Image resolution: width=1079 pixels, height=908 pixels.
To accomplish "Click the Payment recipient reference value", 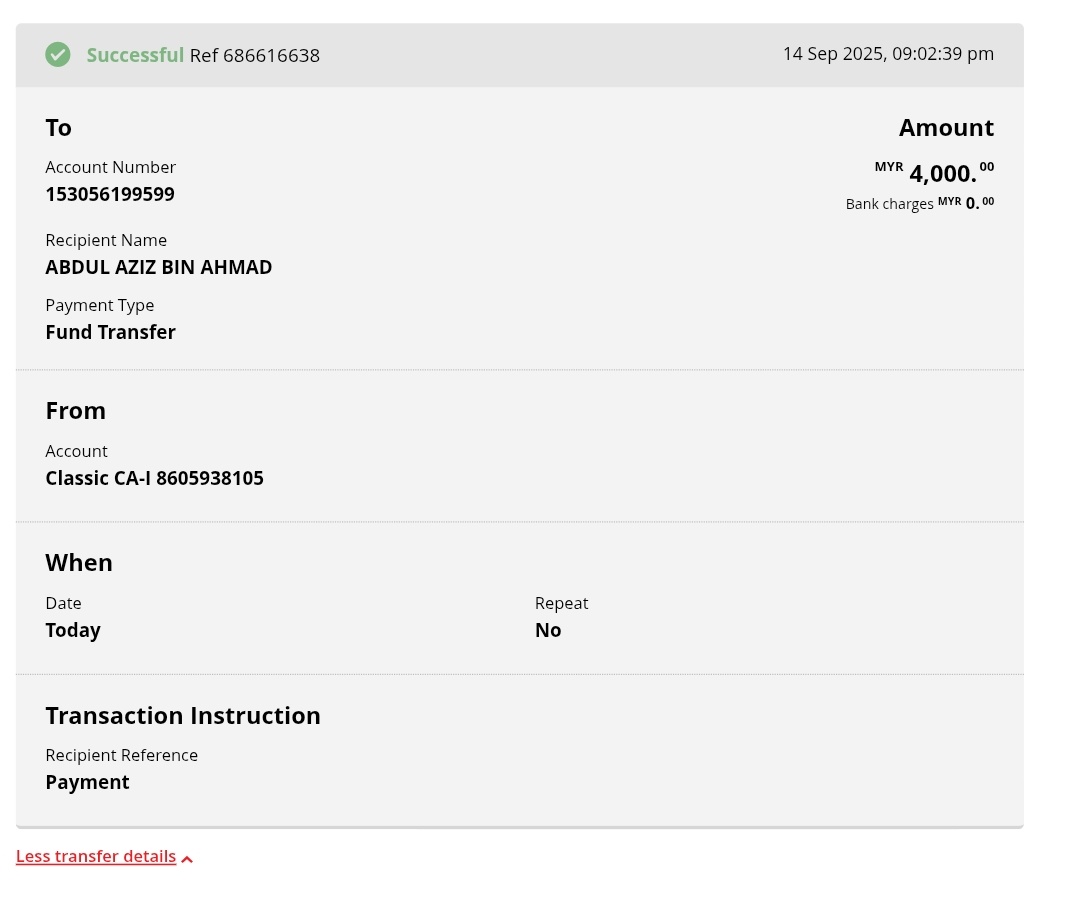I will tap(87, 782).
